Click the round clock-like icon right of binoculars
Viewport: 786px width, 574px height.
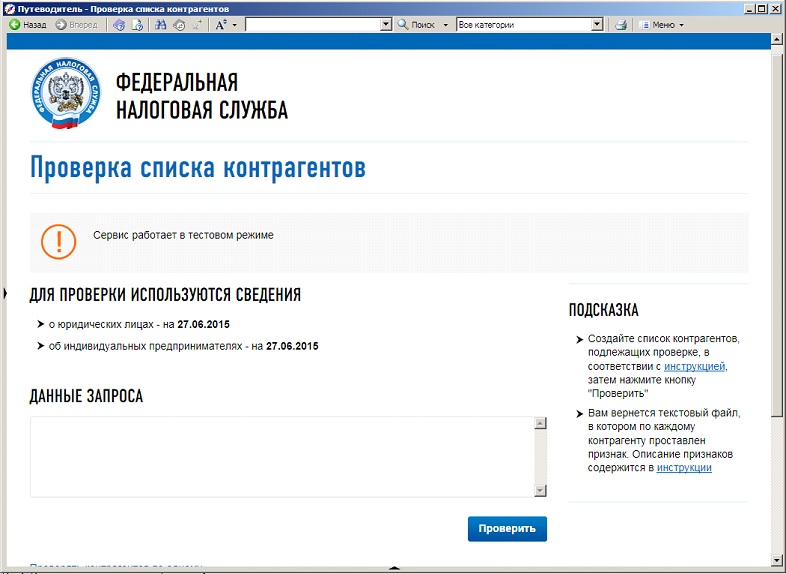pyautogui.click(x=178, y=24)
